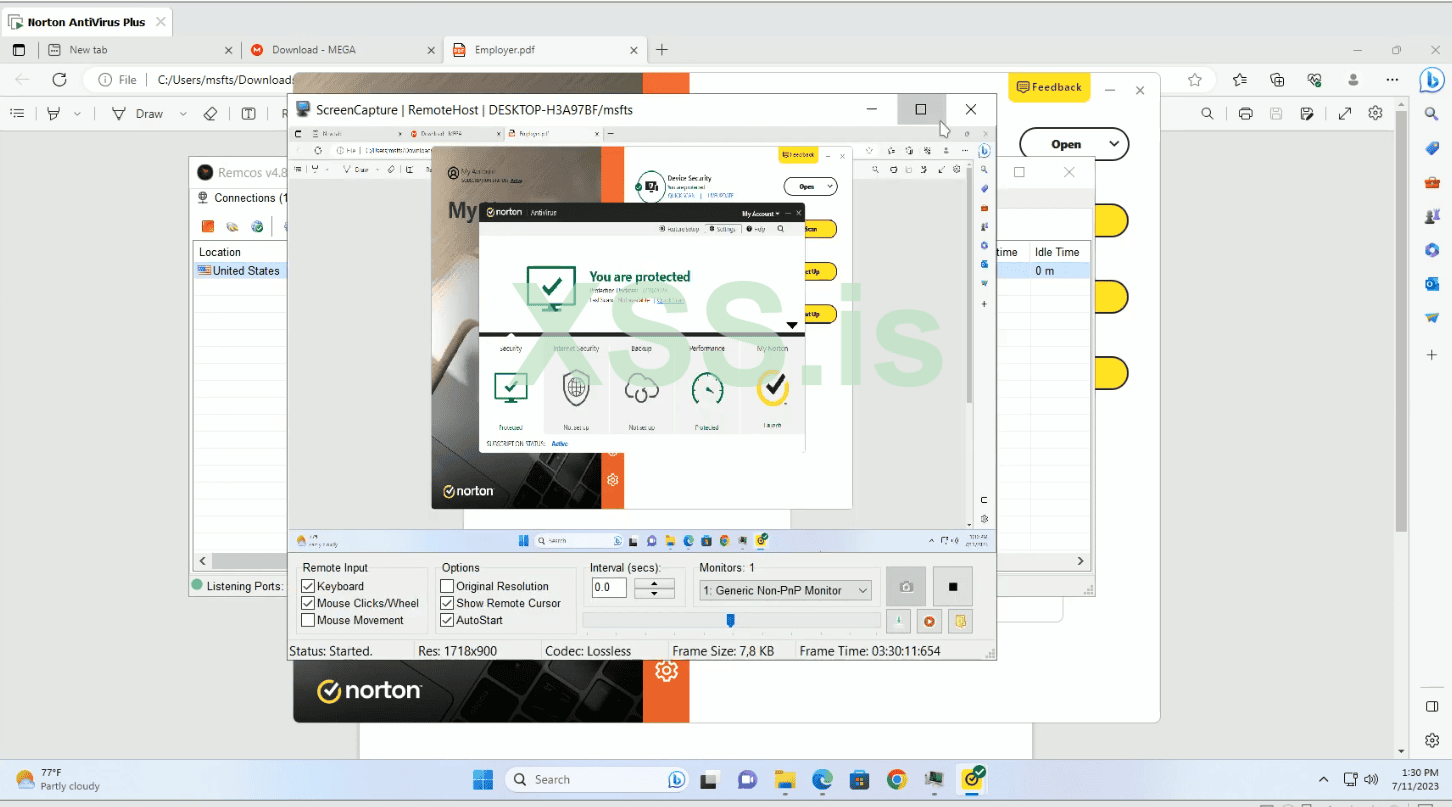Screen dimensions: 1452x807
Task: Select the Draw tool in PDF toolbar
Action: pyautogui.click(x=138, y=114)
